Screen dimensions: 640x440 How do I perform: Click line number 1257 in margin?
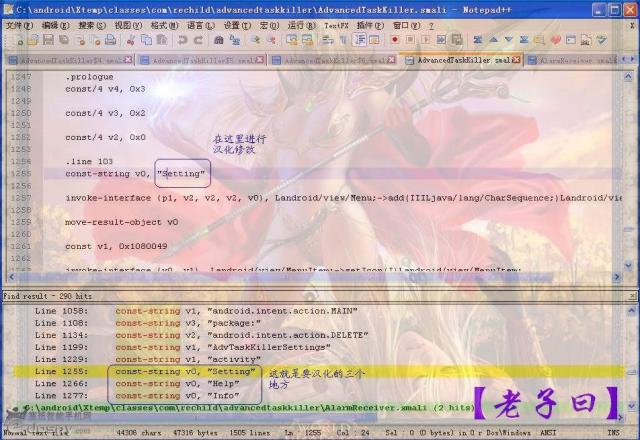point(20,198)
